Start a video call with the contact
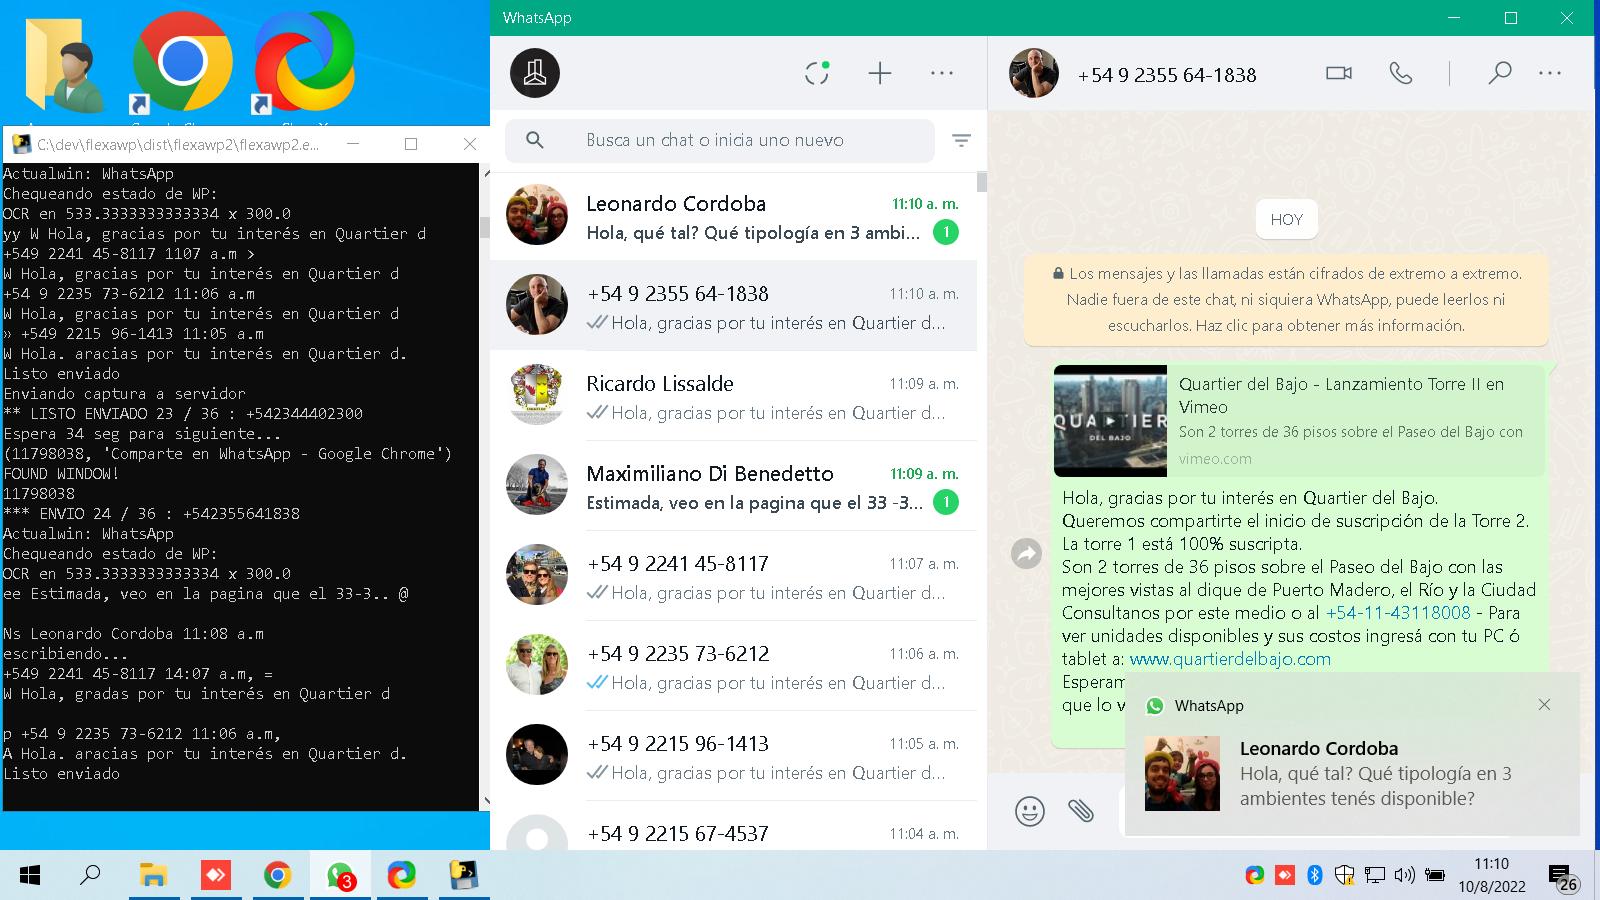 point(1338,73)
